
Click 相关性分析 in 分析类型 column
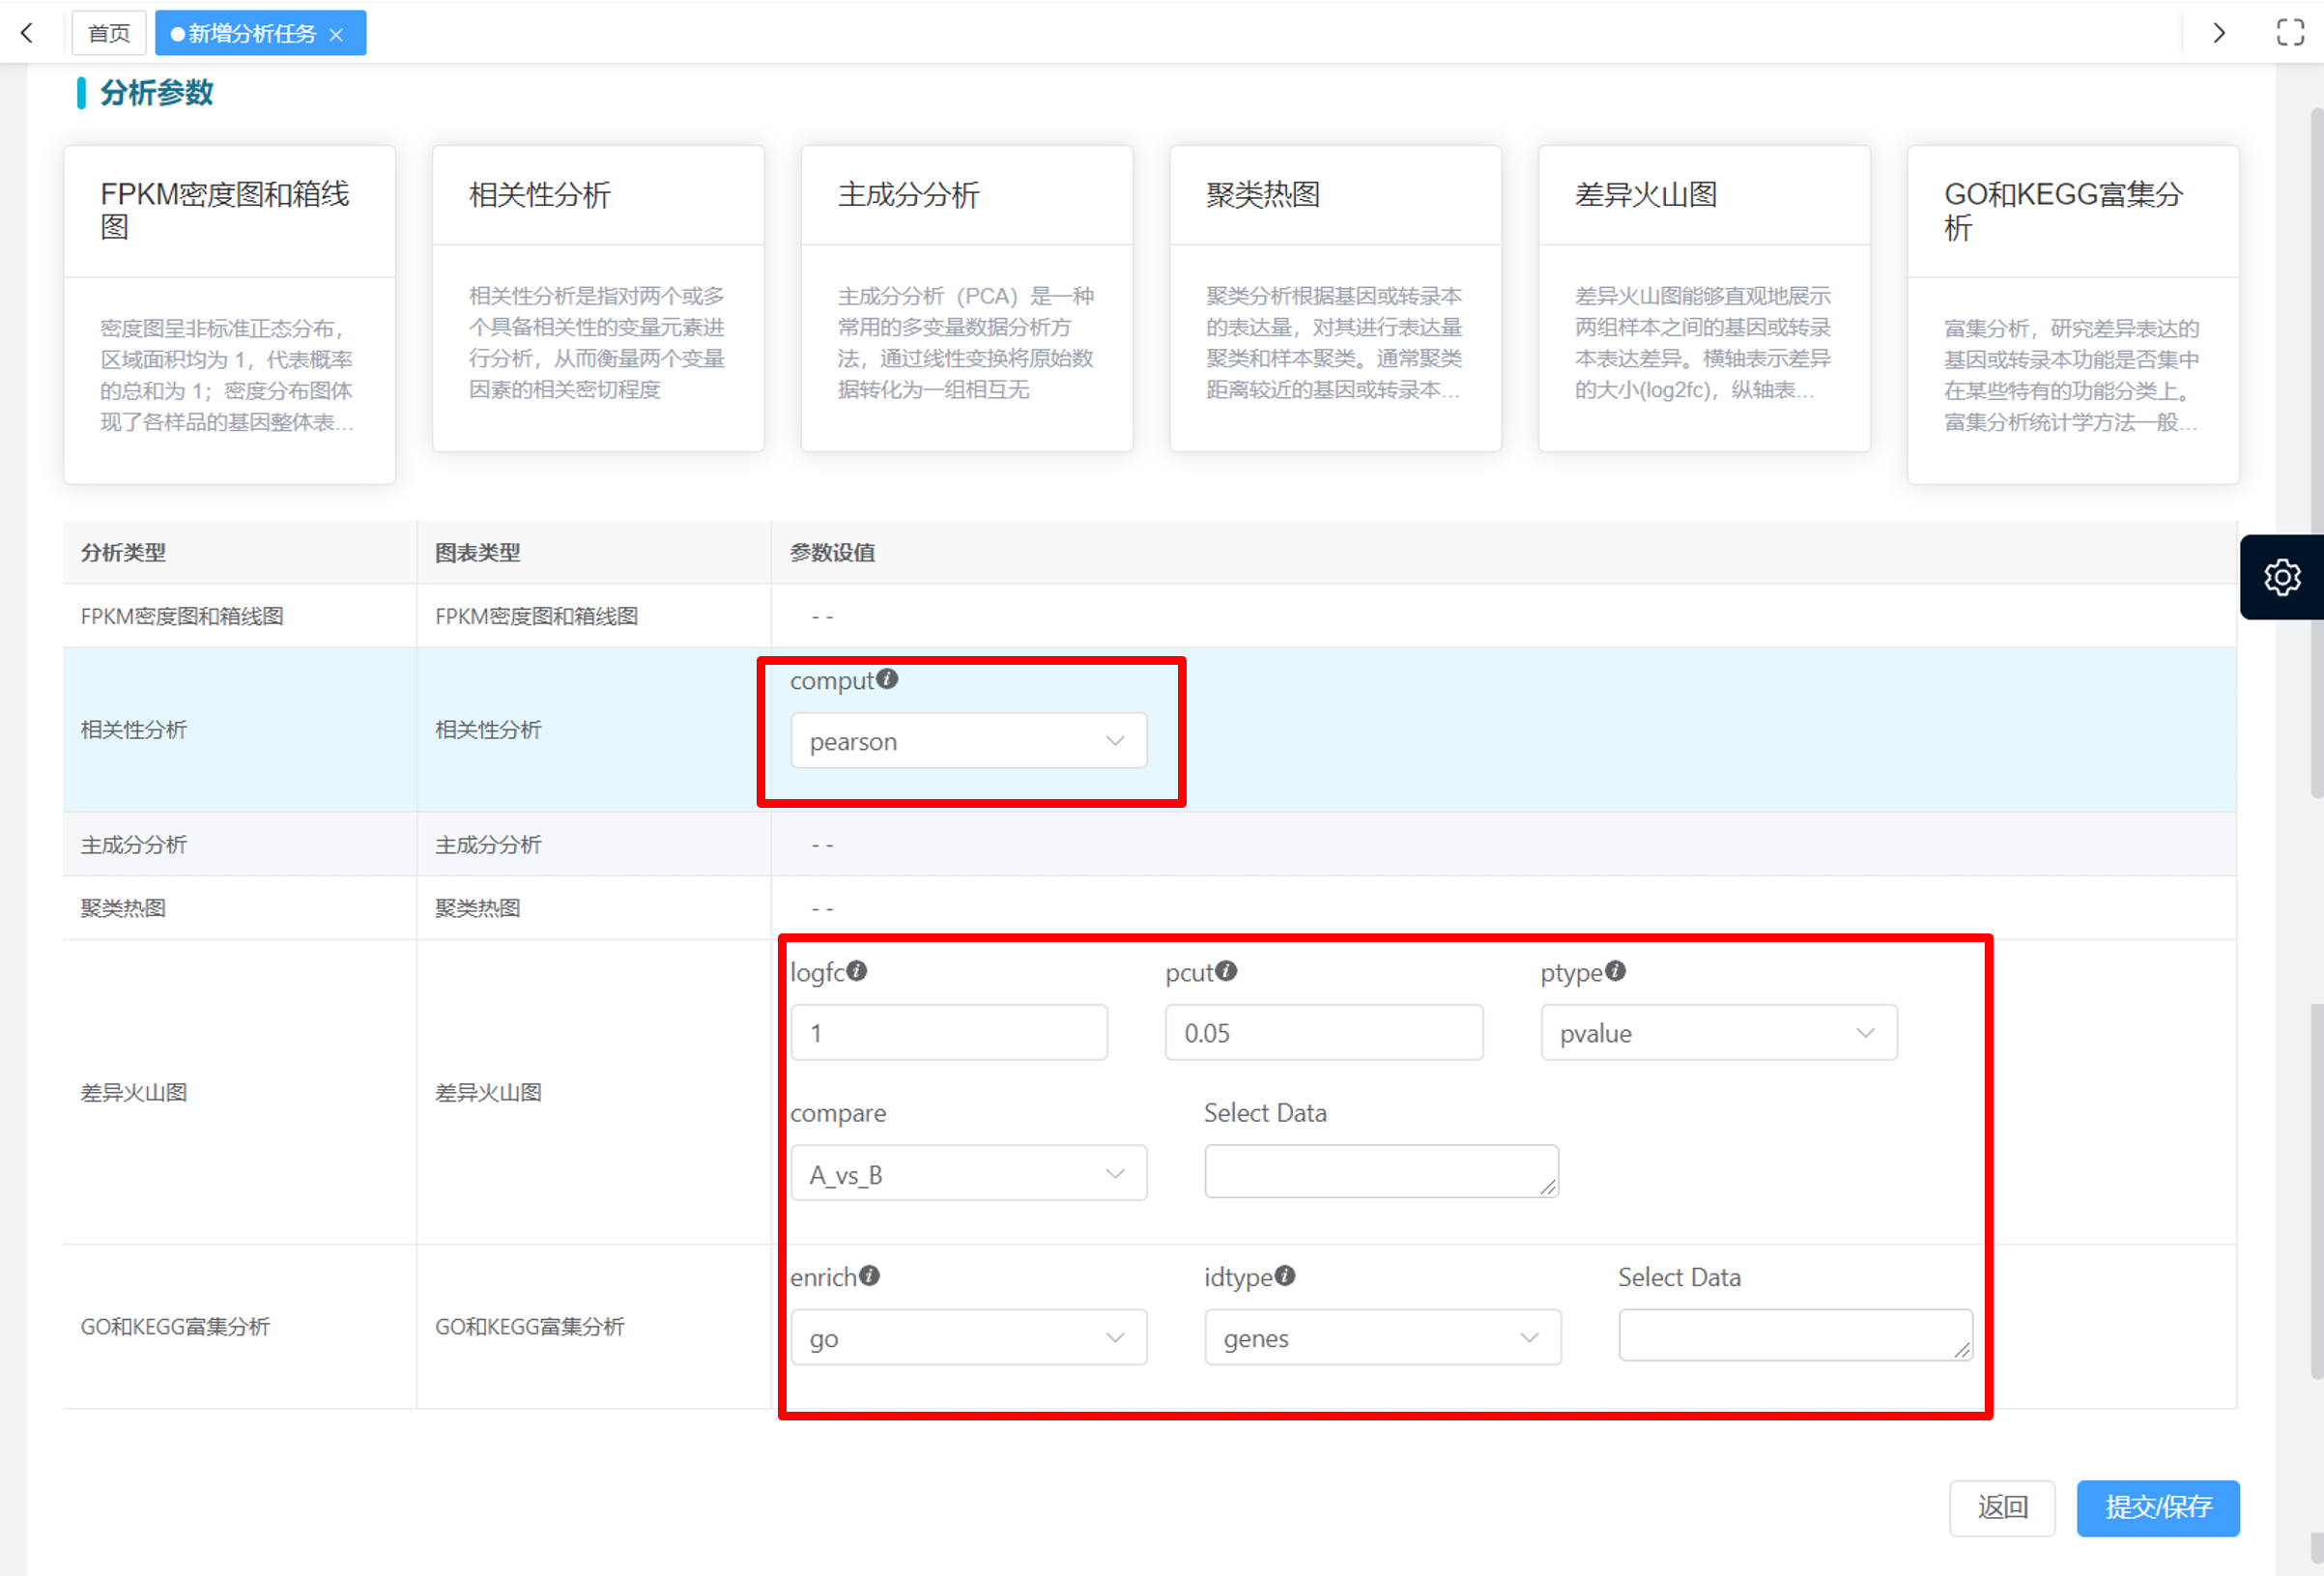pyautogui.click(x=134, y=730)
